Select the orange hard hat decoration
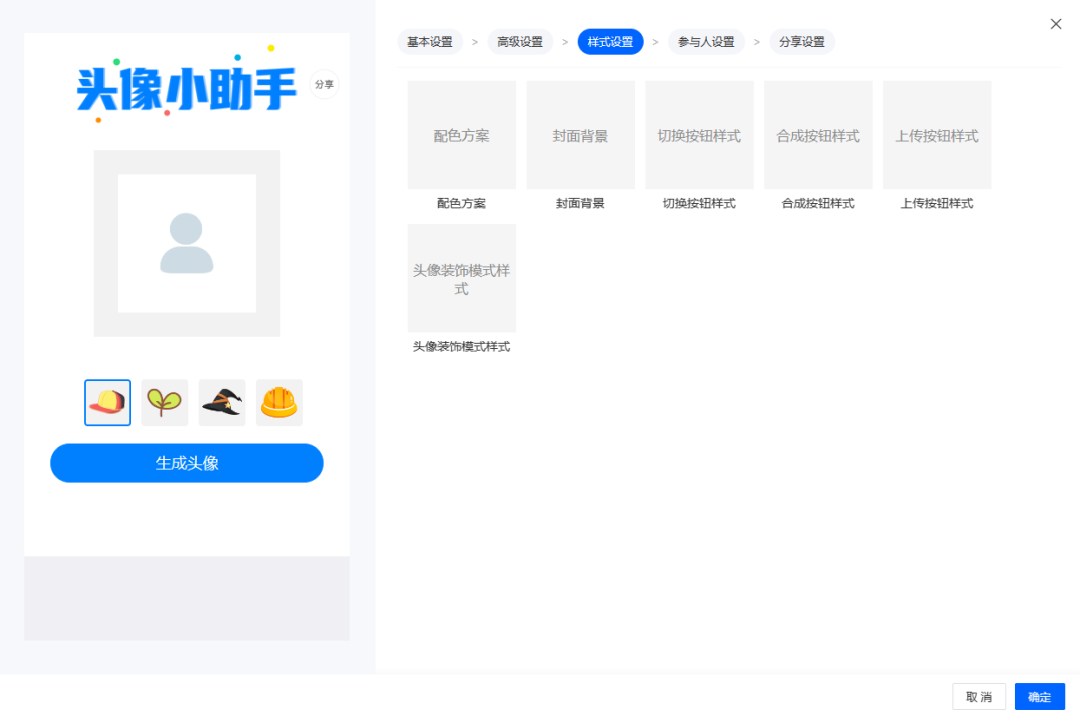The width and height of the screenshot is (1080, 723). (x=279, y=402)
